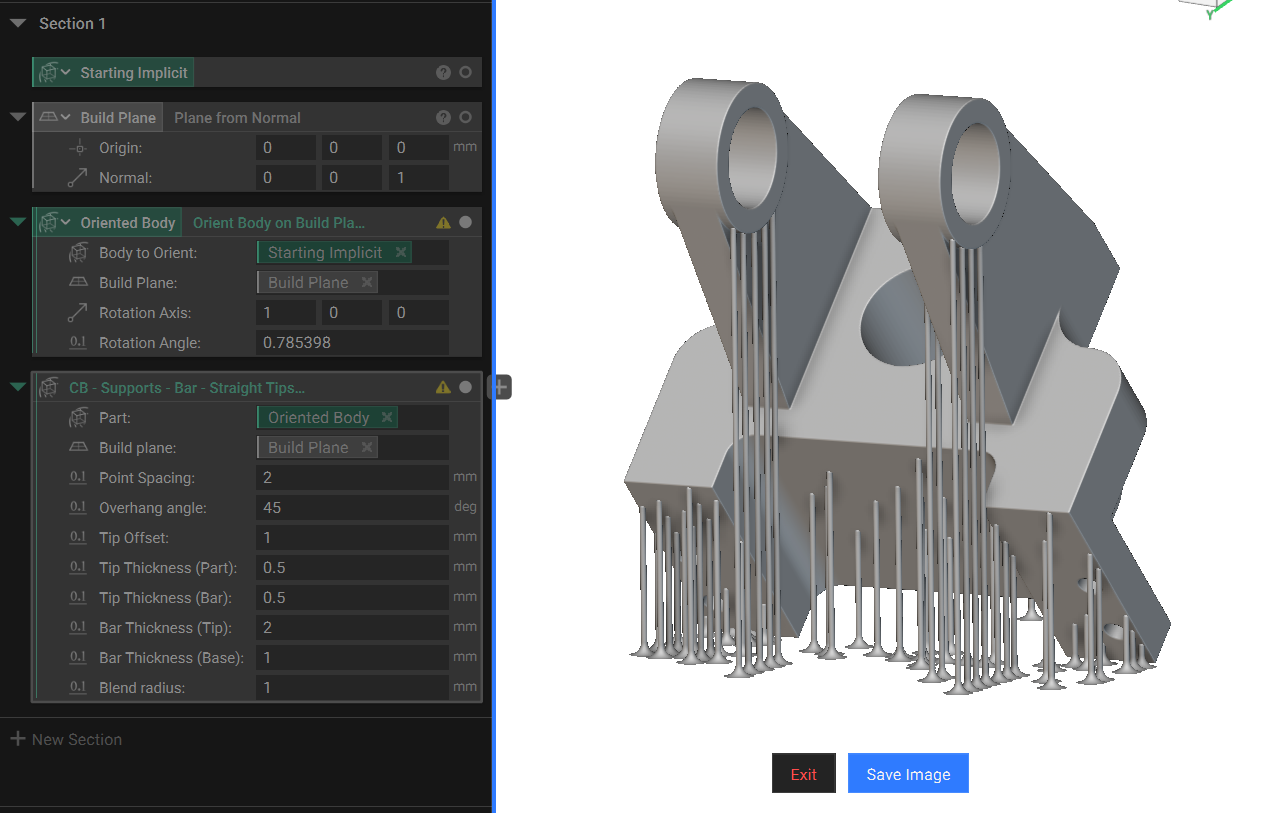Image resolution: width=1264 pixels, height=813 pixels.
Task: Click warning icon on CB Supports block
Action: click(x=443, y=387)
